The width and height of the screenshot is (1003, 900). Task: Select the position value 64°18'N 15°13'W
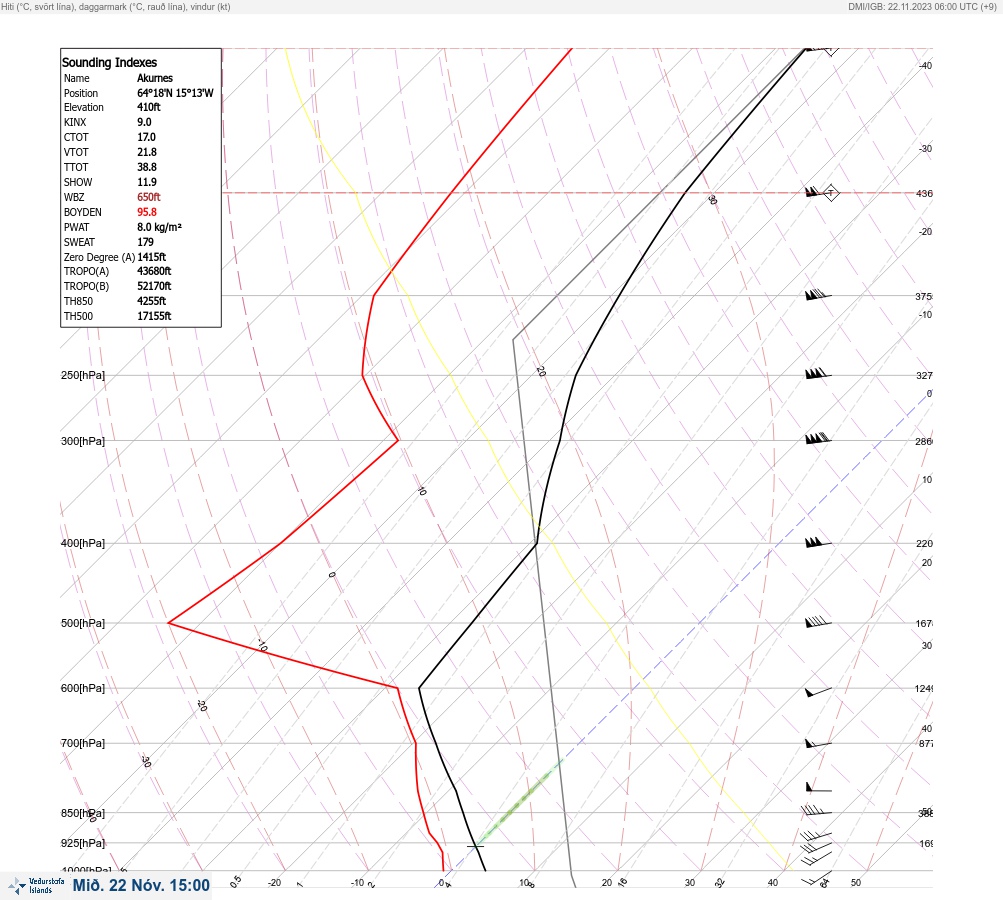point(175,93)
